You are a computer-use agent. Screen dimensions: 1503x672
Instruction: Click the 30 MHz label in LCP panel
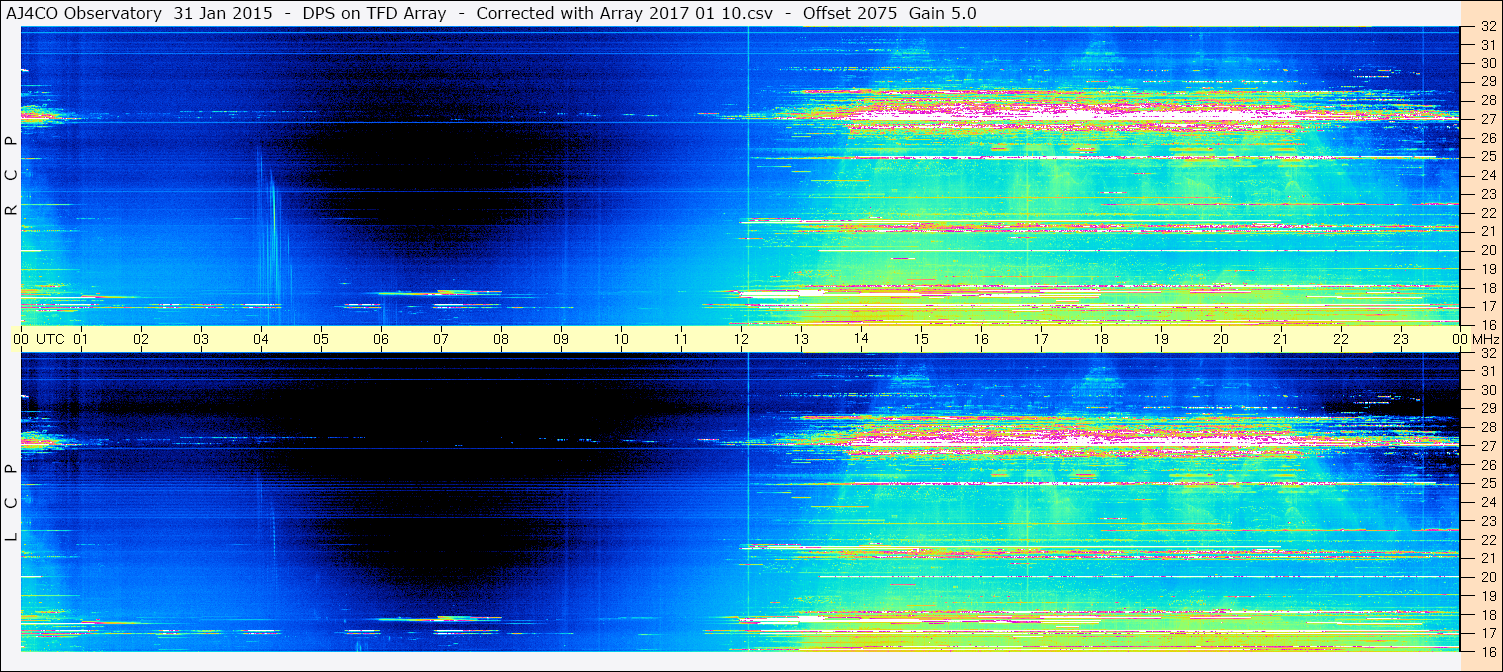1487,390
